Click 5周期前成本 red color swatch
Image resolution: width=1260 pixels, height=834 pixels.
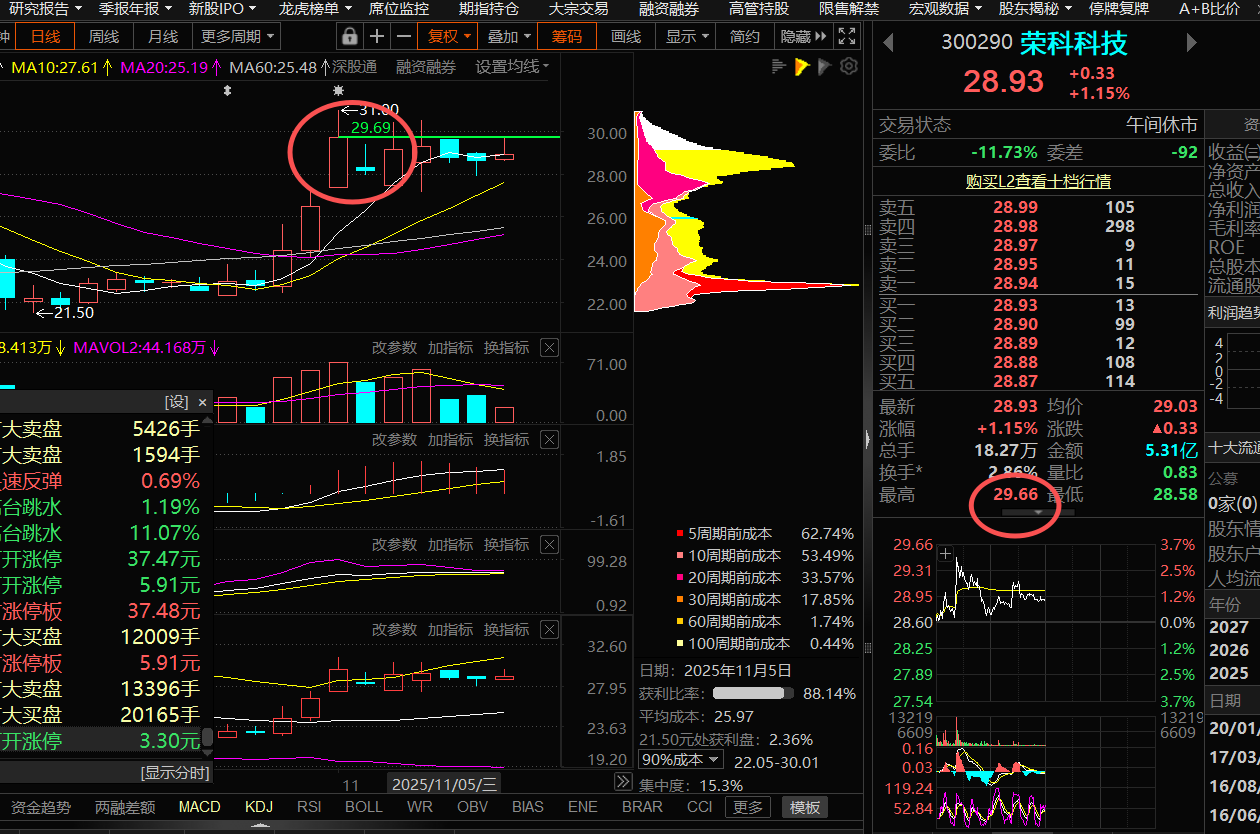(x=680, y=534)
